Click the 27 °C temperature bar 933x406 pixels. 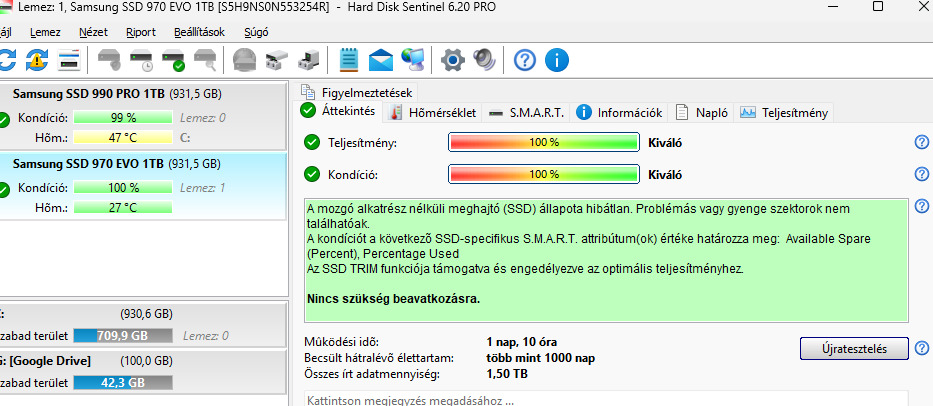point(123,208)
